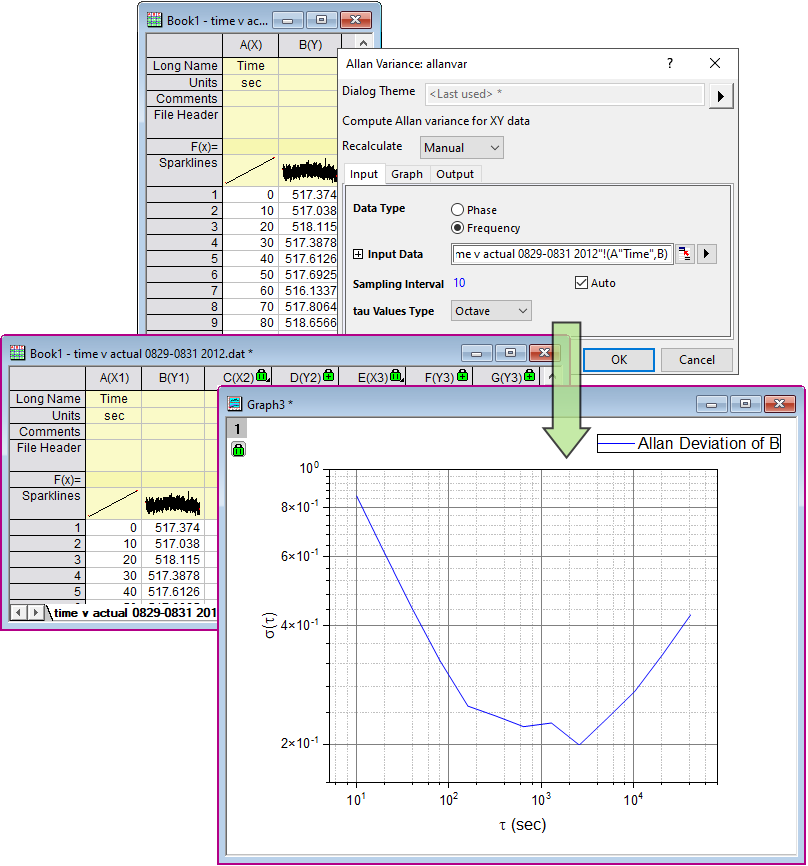Viewport: 808px width, 866px height.
Task: Click the Cancel button in Allan Variance dialog
Action: point(696,360)
